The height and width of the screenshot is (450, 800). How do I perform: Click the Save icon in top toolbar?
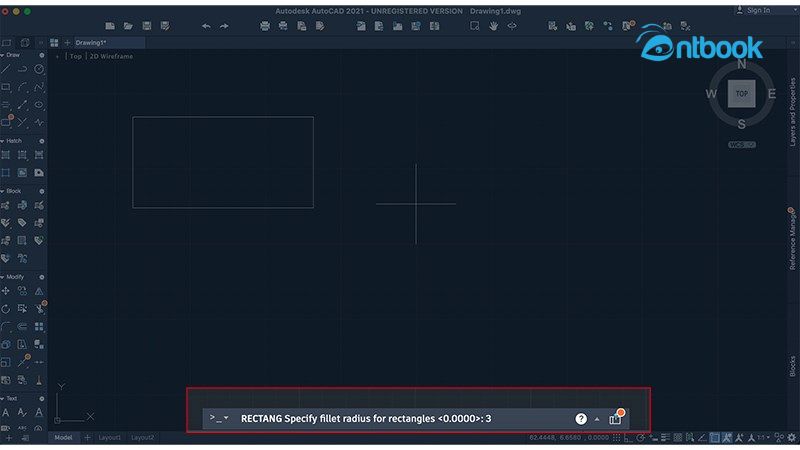tap(146, 26)
